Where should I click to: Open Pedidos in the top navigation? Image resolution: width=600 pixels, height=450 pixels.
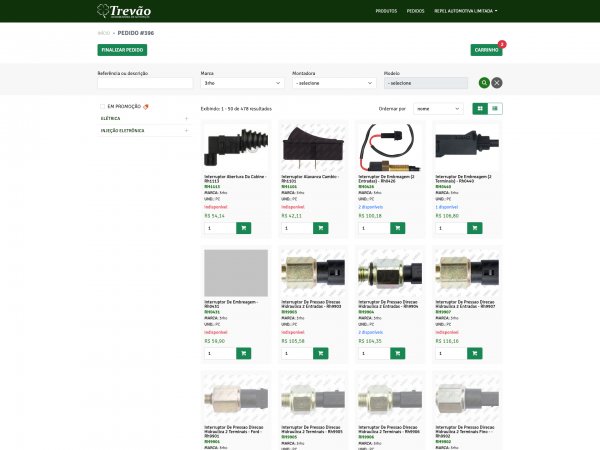415,11
